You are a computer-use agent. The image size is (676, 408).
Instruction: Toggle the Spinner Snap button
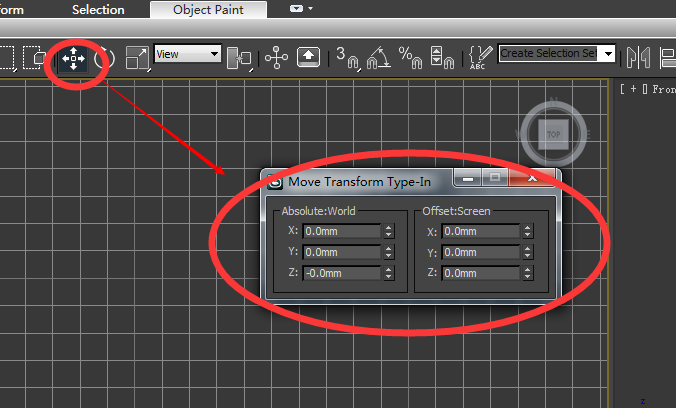click(442, 58)
